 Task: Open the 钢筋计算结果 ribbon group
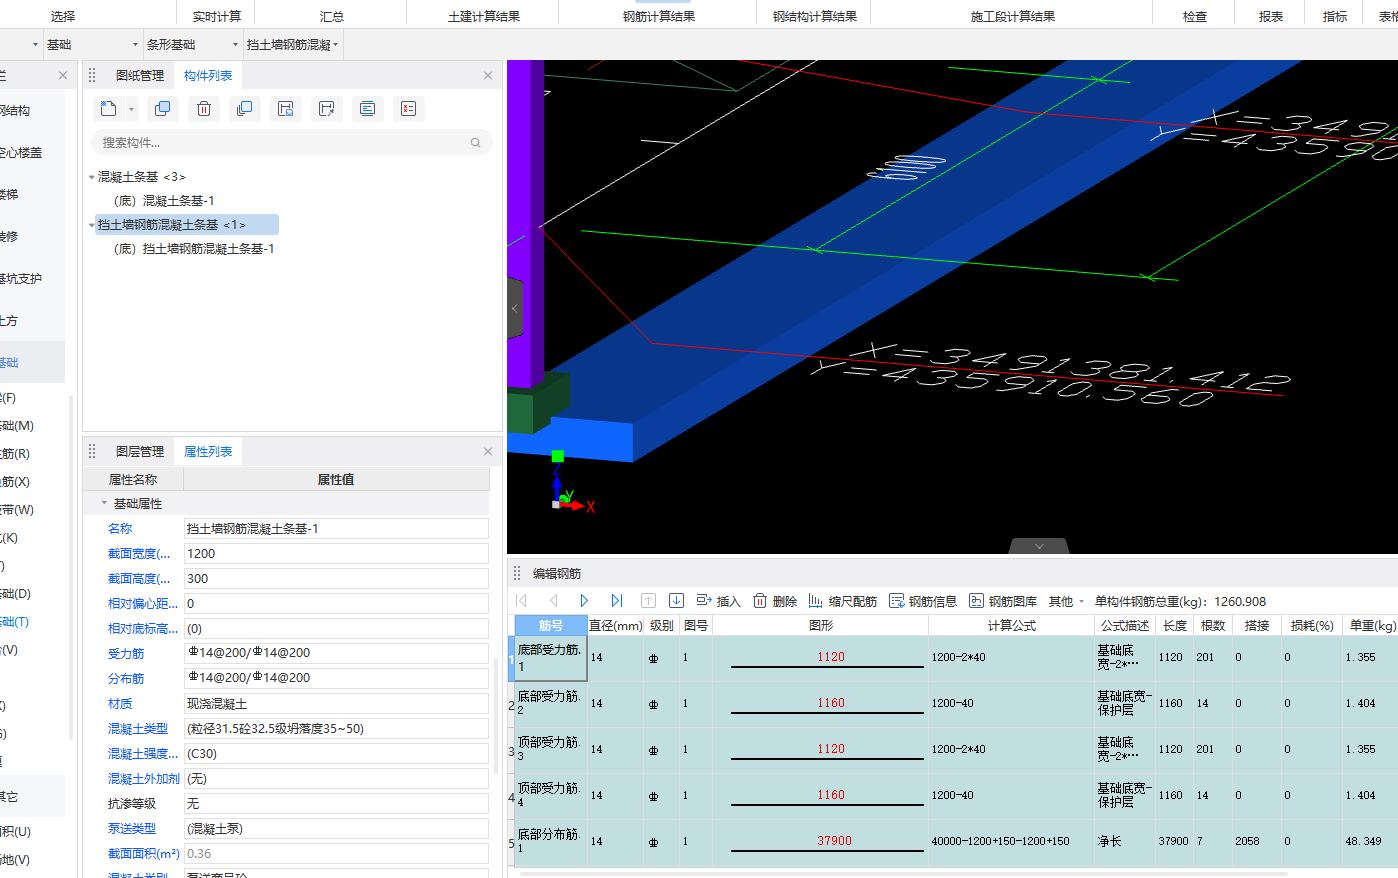659,17
